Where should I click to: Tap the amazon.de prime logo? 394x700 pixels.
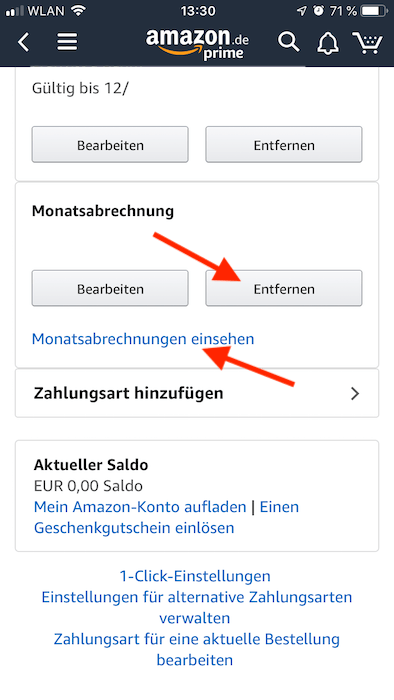pos(197,44)
